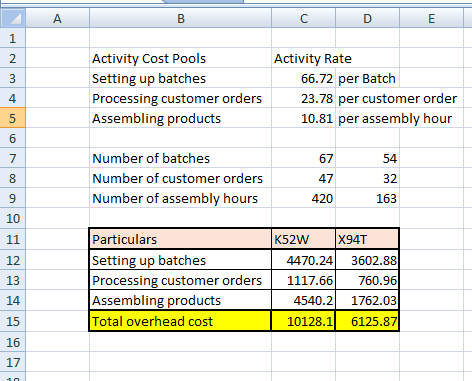Click the 66.72 rate cell
The image size is (472, 381).
[304, 78]
